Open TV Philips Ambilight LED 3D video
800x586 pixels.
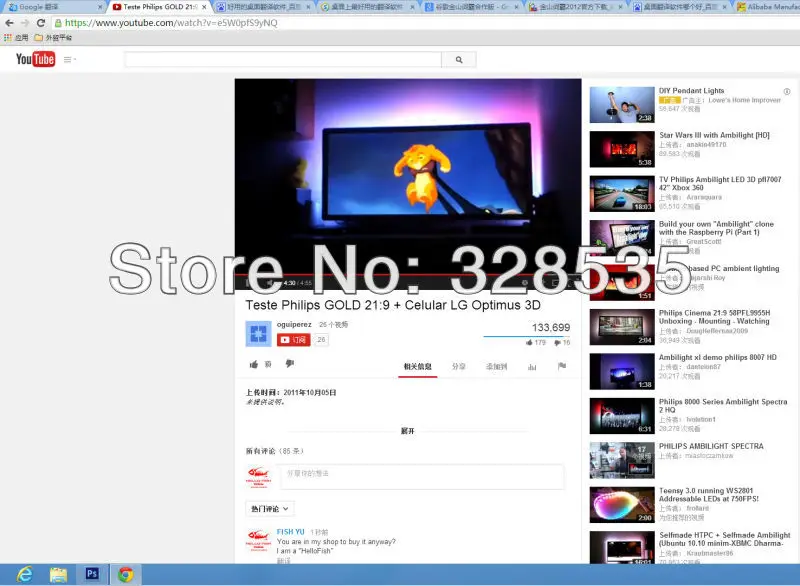pos(719,184)
